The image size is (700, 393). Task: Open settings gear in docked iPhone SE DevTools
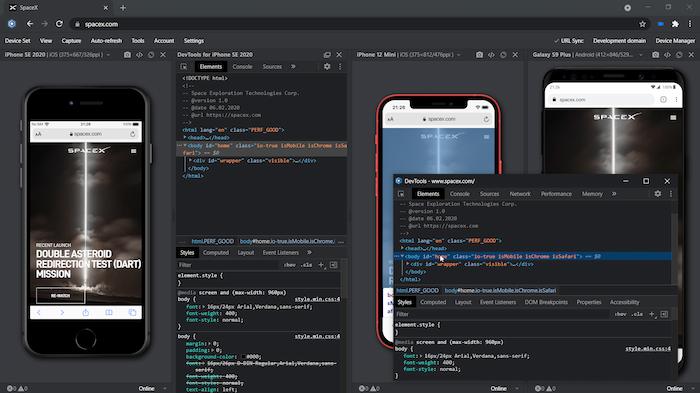point(327,67)
